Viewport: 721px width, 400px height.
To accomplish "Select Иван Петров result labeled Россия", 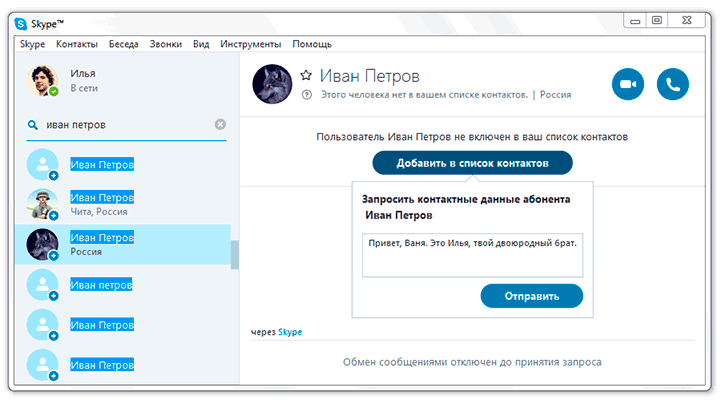I will (x=123, y=244).
